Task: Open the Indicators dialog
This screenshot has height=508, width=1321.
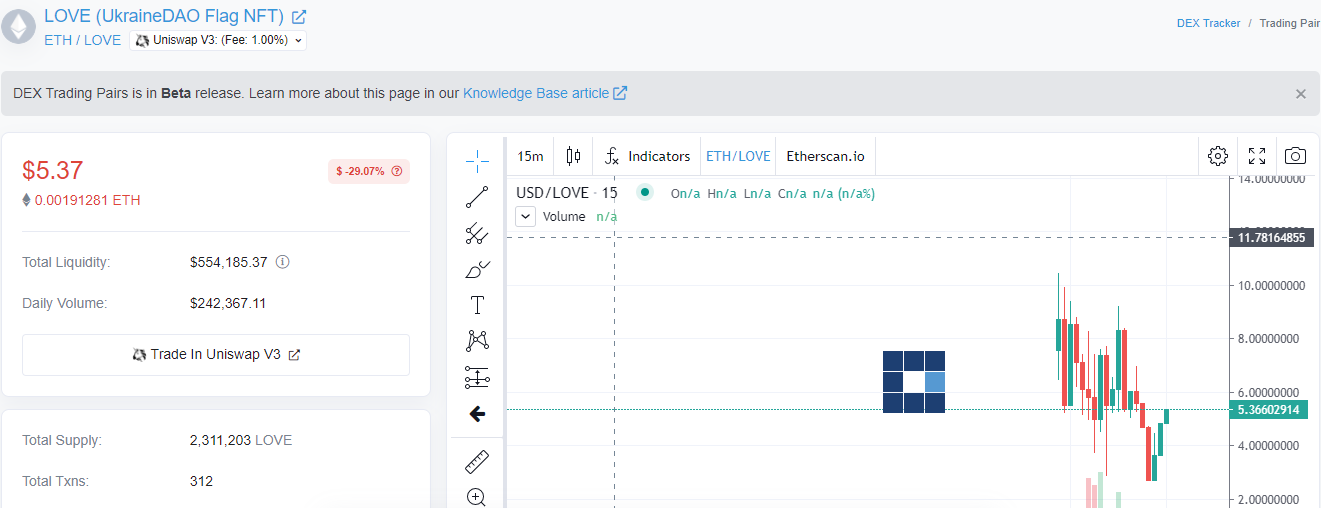Action: click(x=648, y=156)
